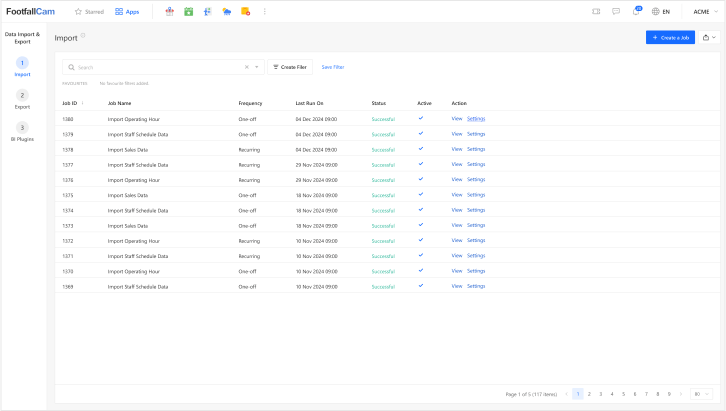Screen dimensions: 726x411
Task: Open the blue chart app shortcut
Action: pos(207,12)
